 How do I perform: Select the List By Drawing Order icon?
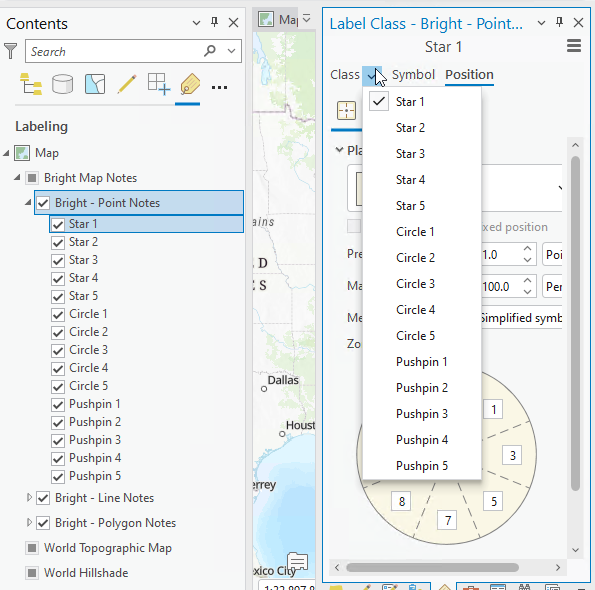click(31, 84)
